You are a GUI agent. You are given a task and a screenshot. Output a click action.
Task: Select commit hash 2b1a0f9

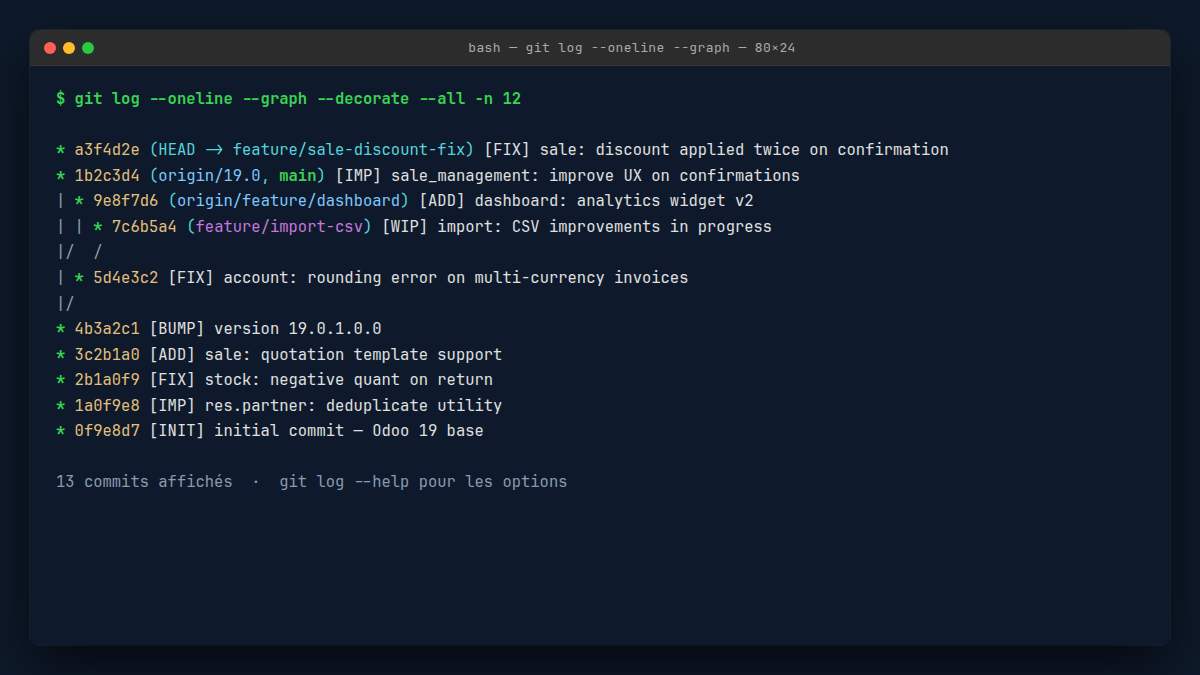107,380
